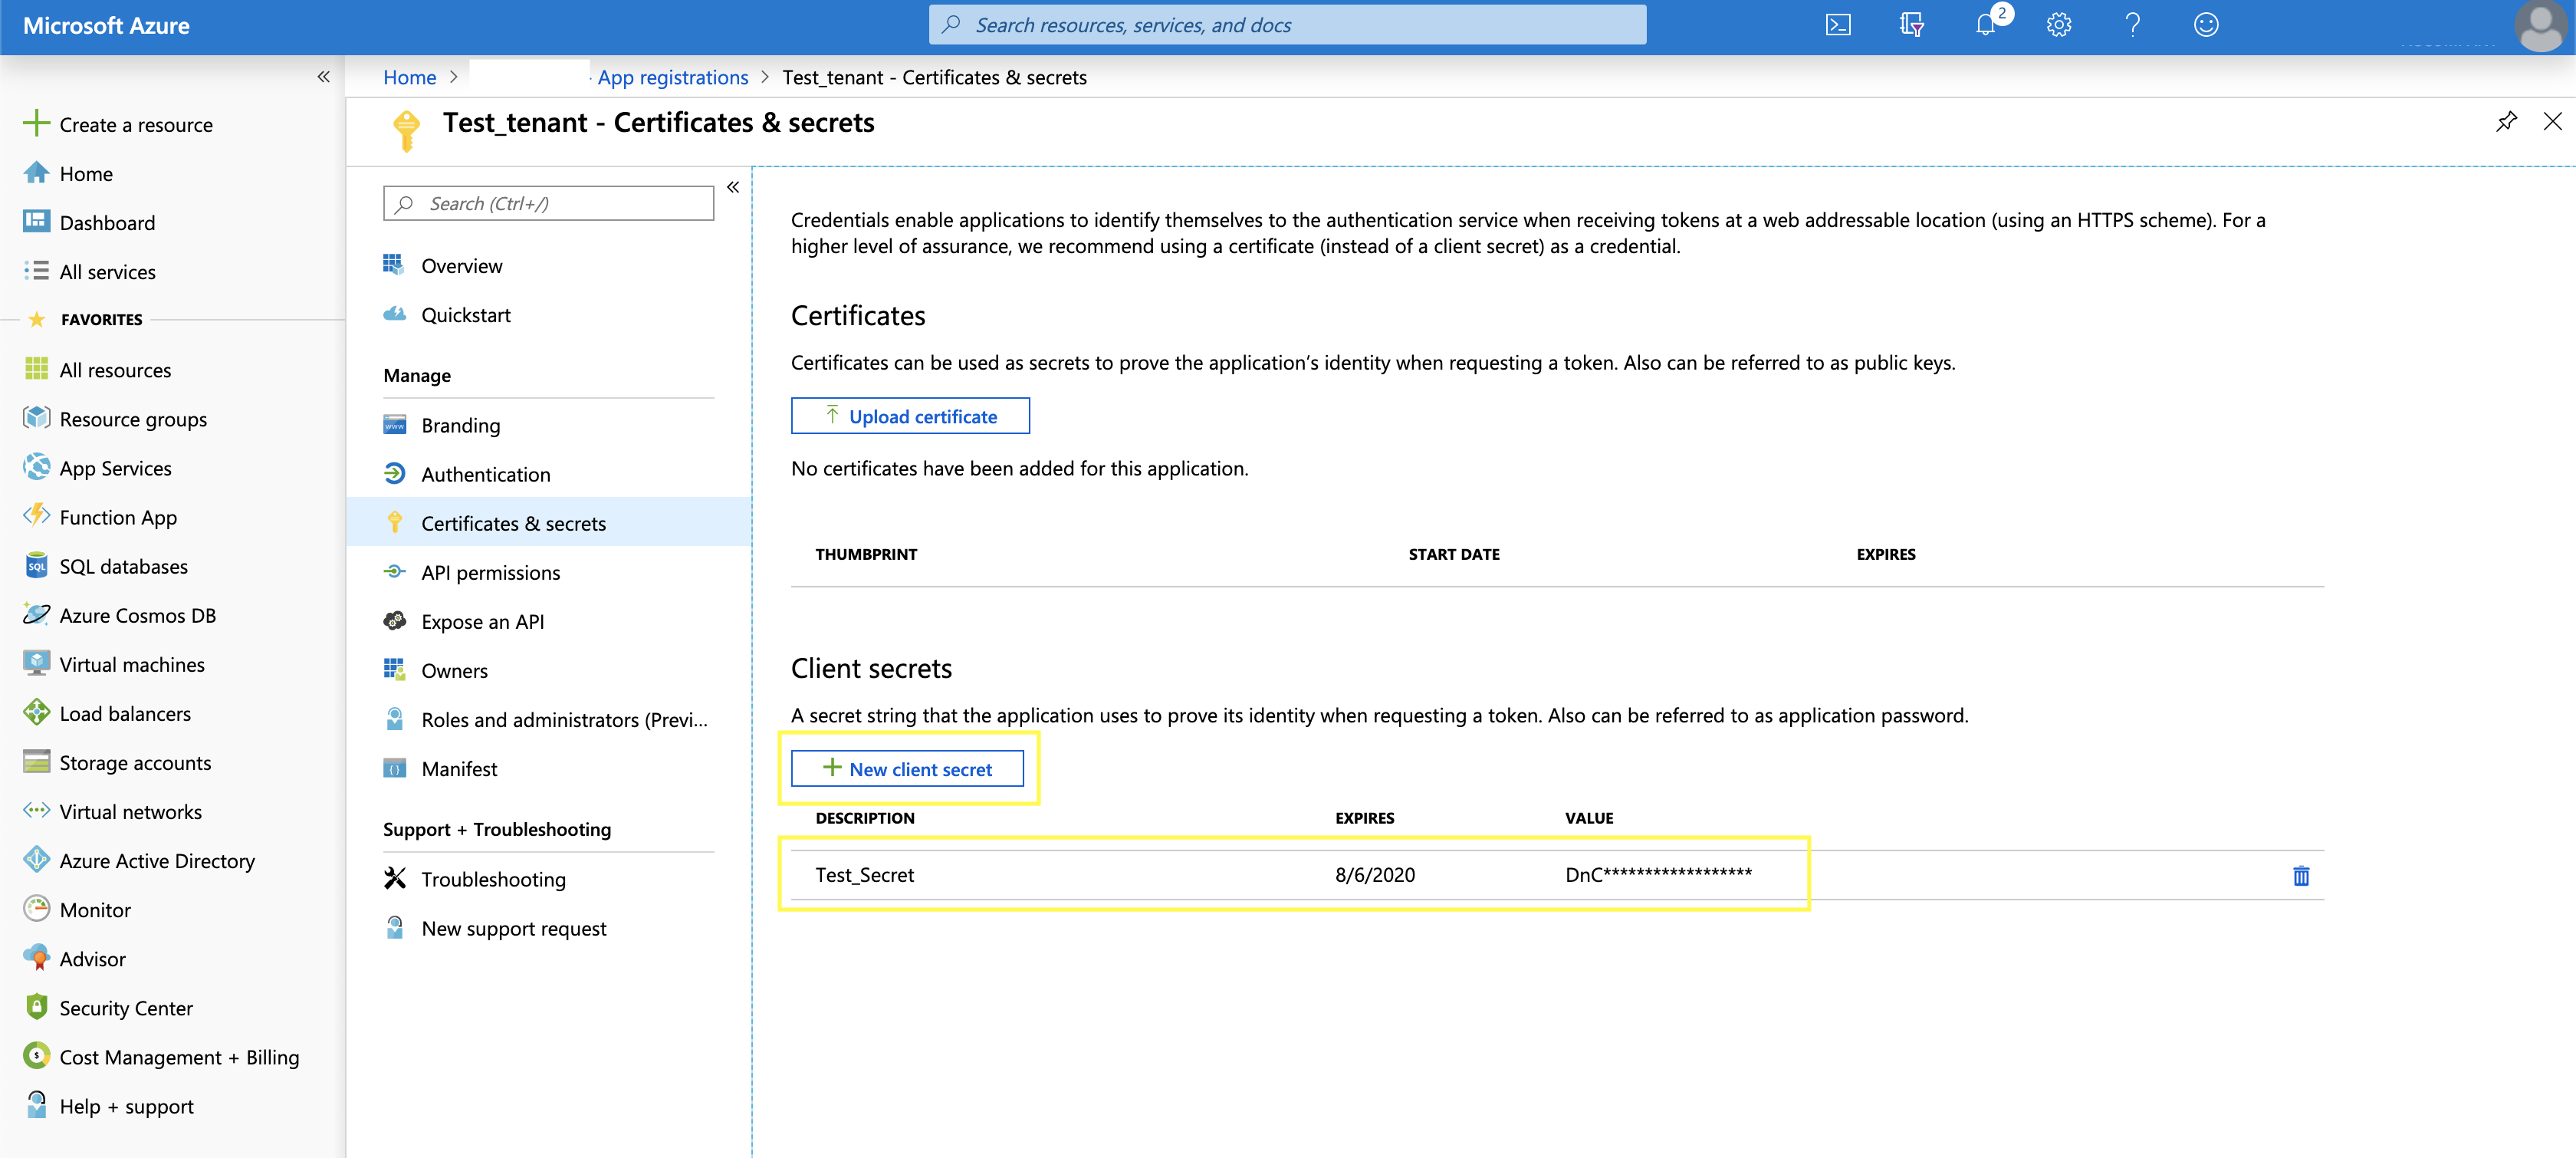Open Authentication menu item
This screenshot has width=2576, height=1158.
485,474
